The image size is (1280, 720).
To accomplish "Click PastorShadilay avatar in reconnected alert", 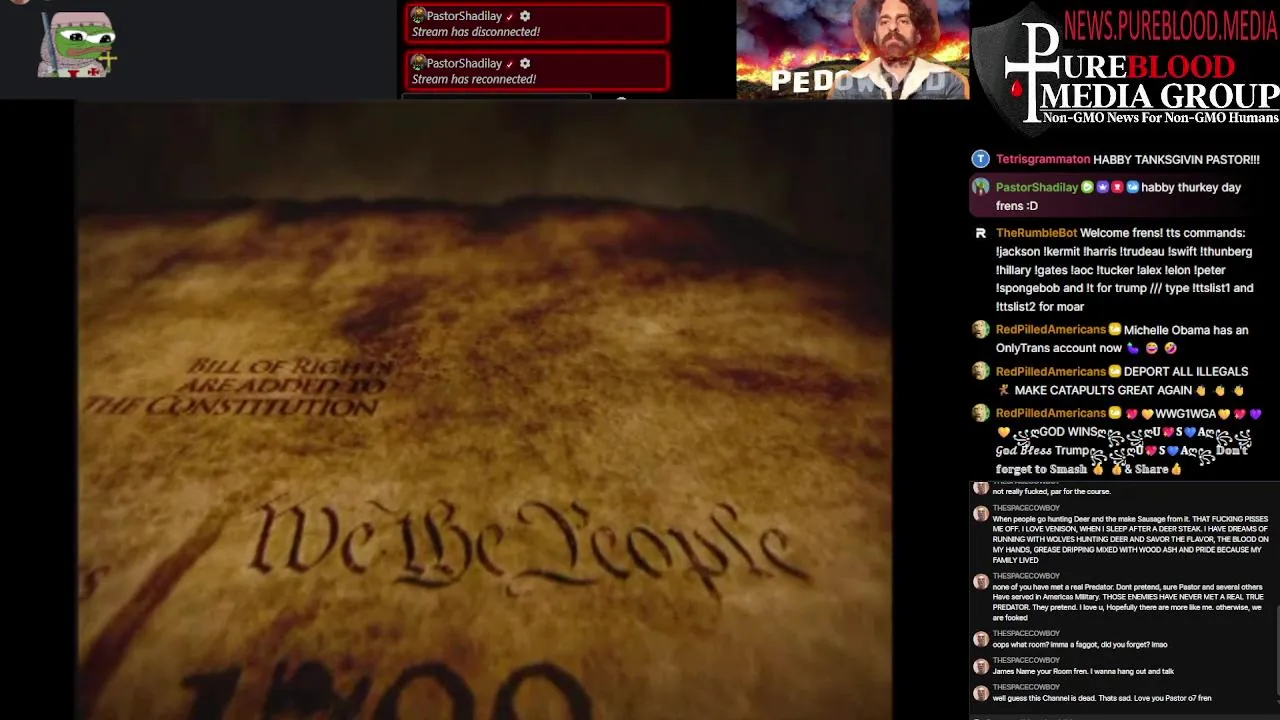I will (419, 63).
